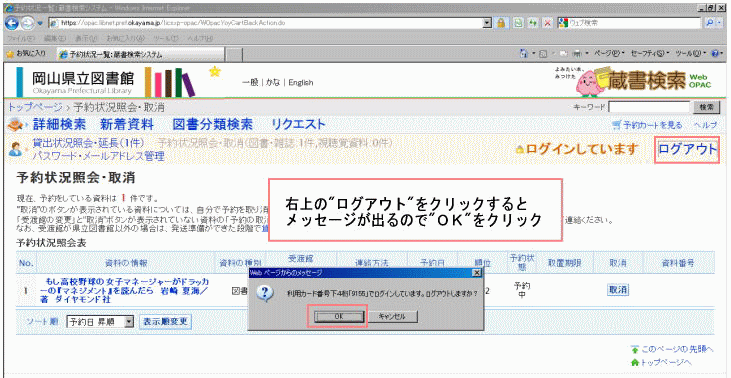Open a new blank tab
This screenshot has width=731, height=378.
pyautogui.click(x=234, y=54)
